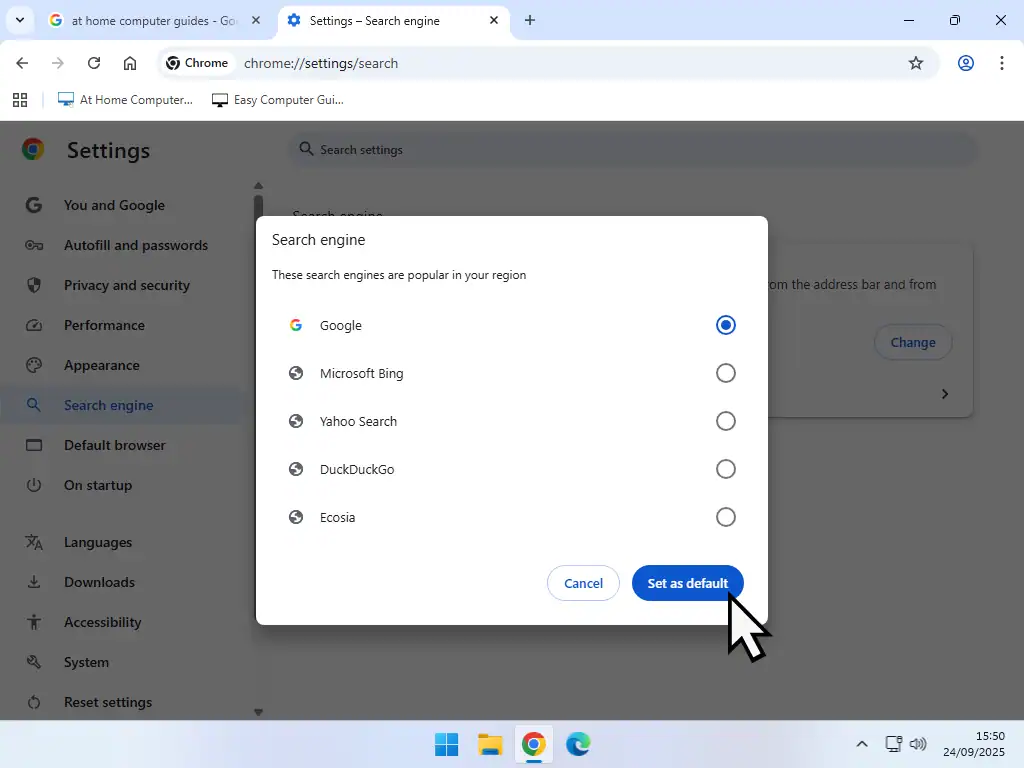The image size is (1024, 768).
Task: Launch Microsoft Edge from the taskbar
Action: 578,744
